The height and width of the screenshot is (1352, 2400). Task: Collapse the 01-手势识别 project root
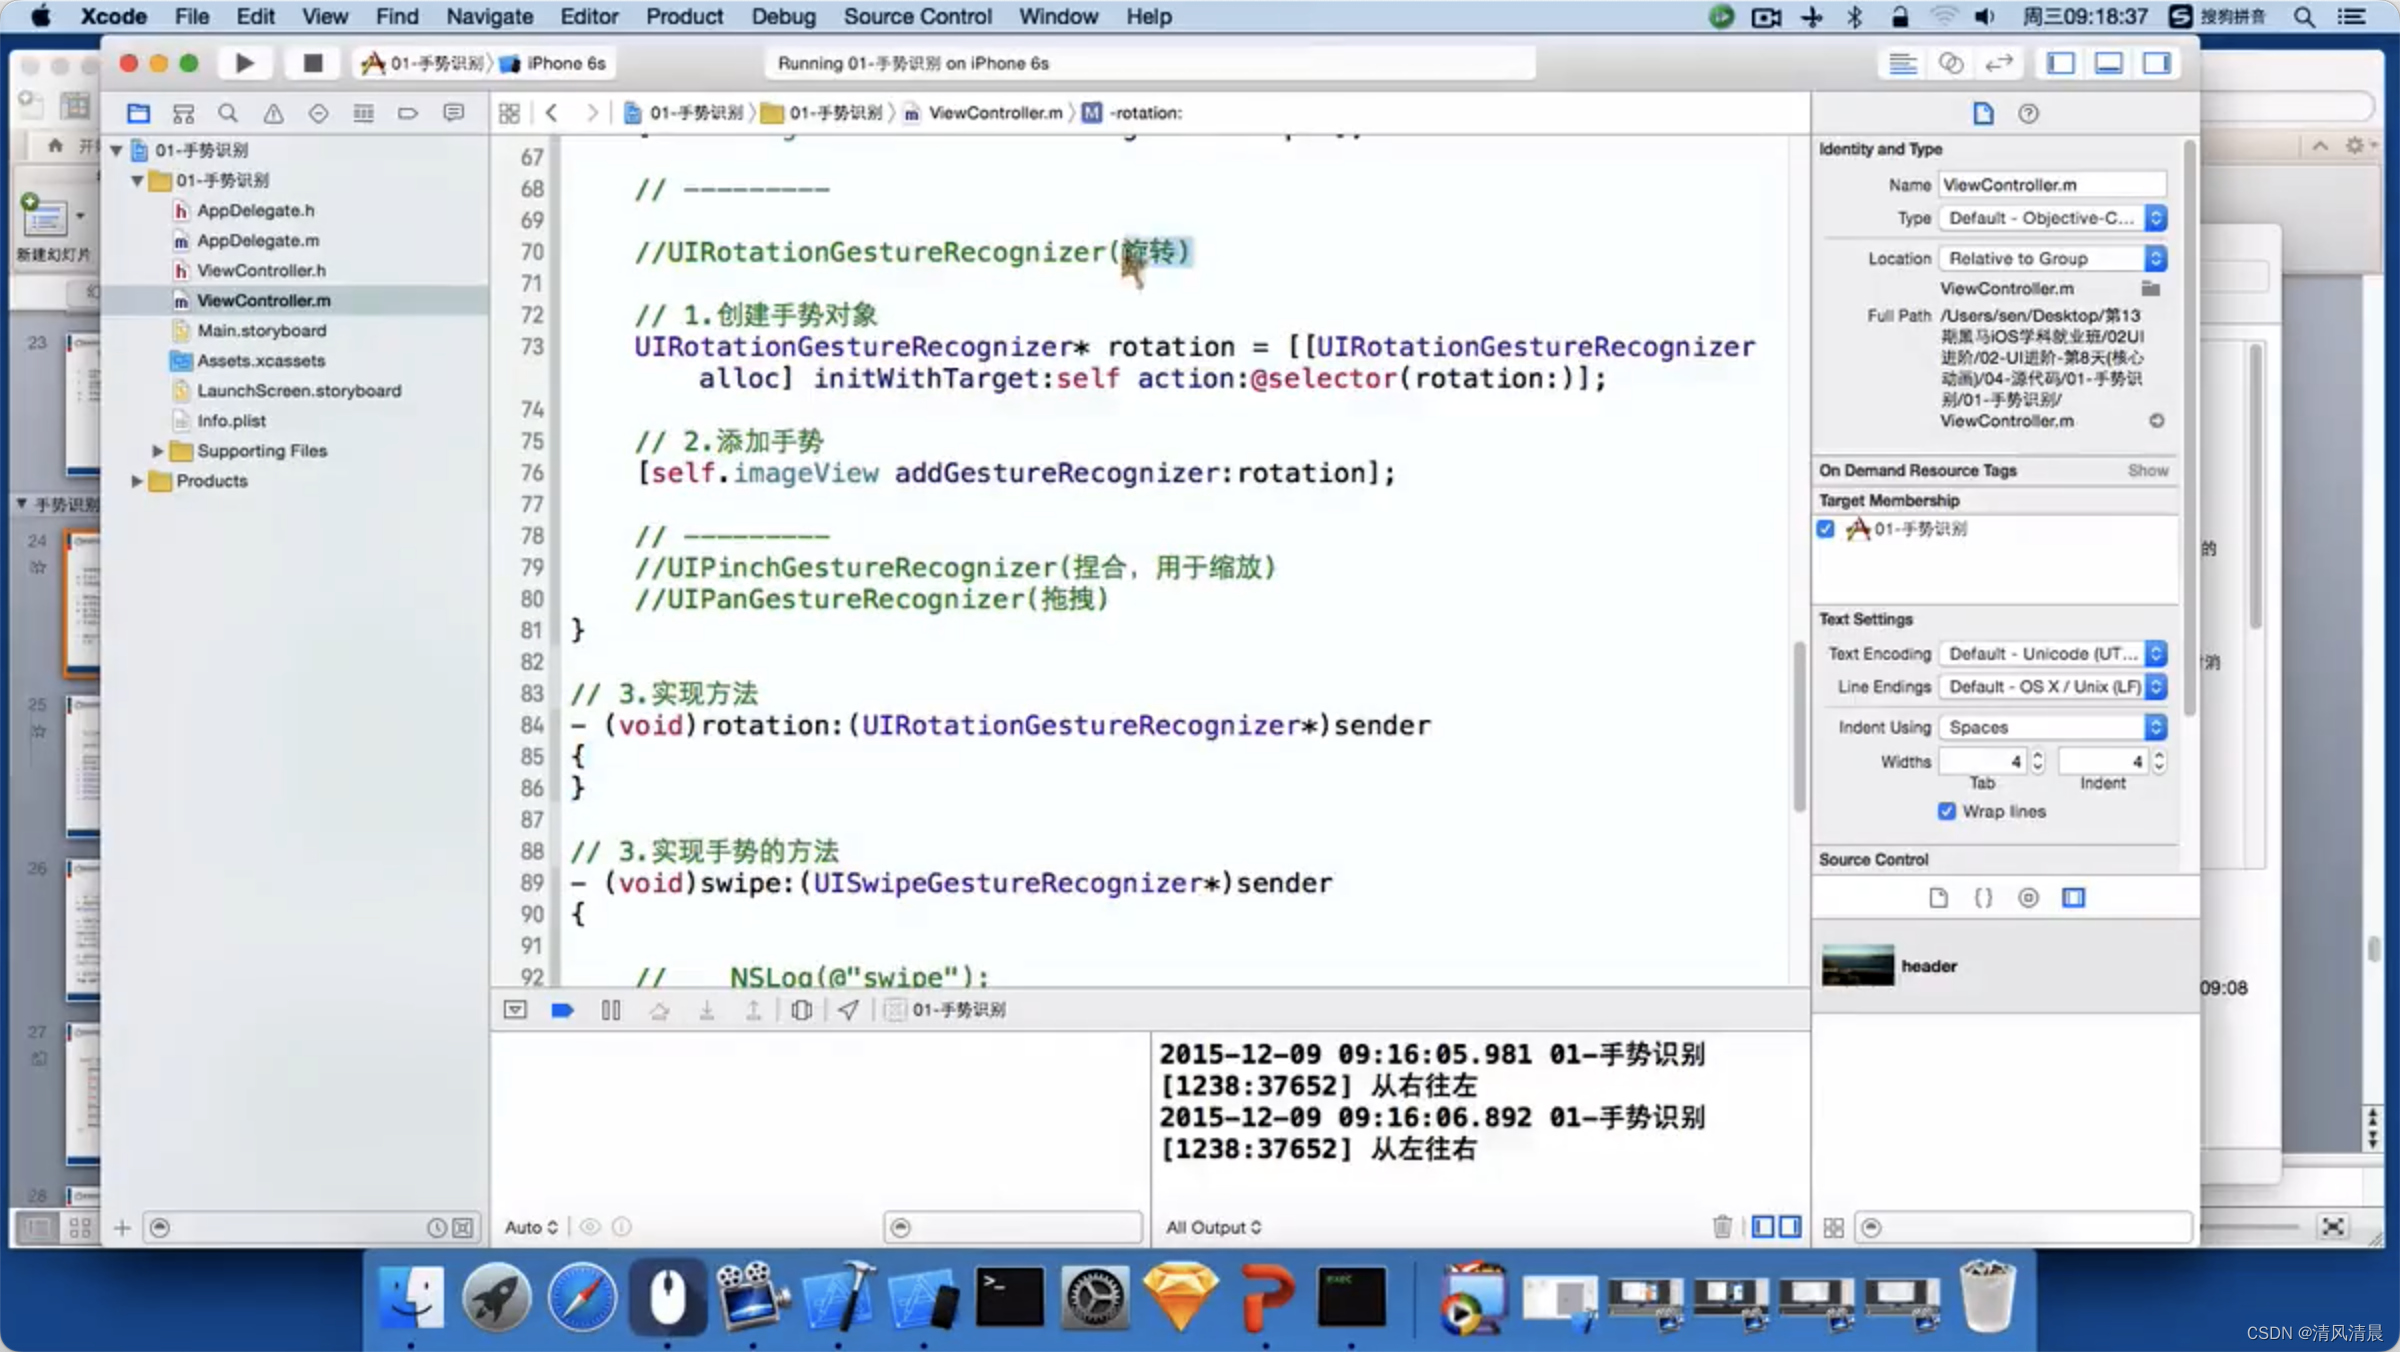(x=117, y=150)
